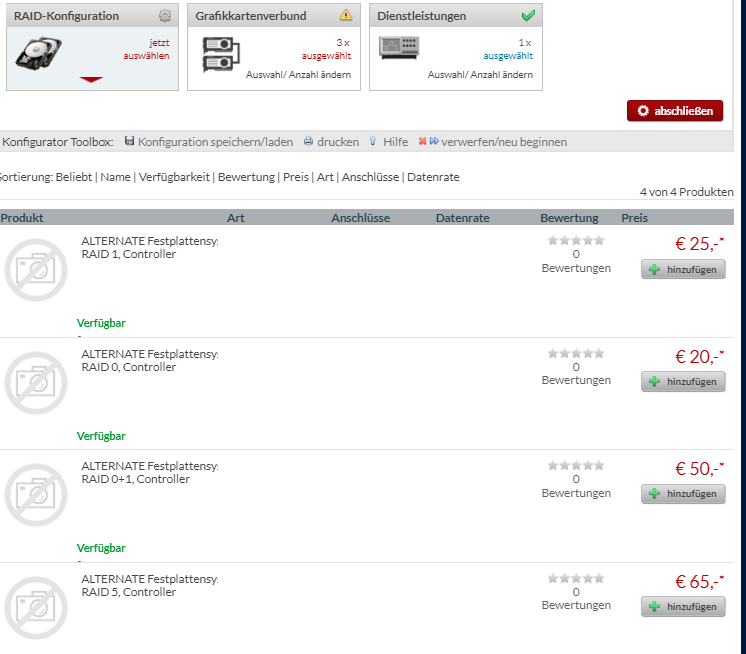The image size is (746, 654).
Task: Open product 'RAID 5, Controller'
Action: [149, 586]
